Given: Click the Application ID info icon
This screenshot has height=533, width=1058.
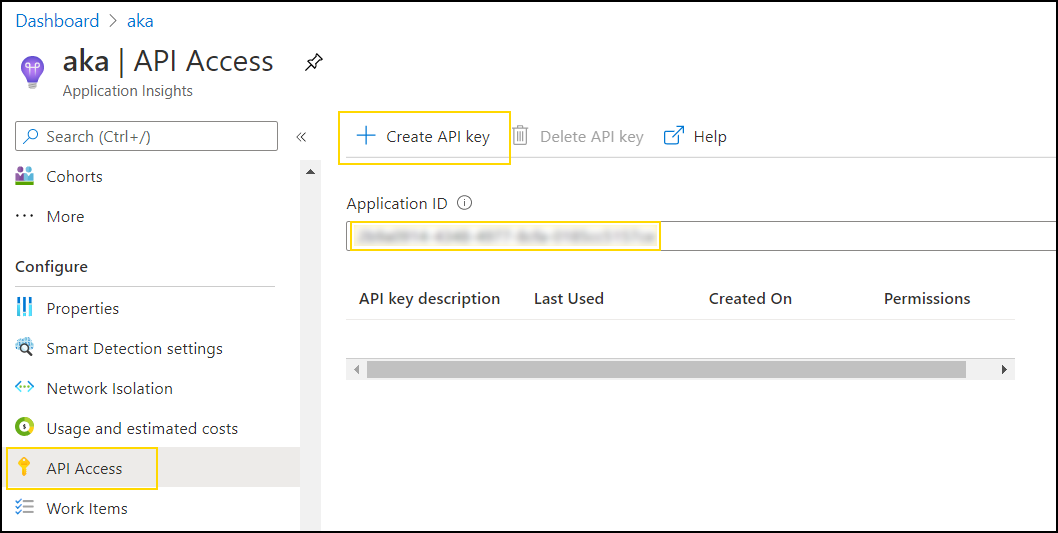Looking at the screenshot, I should [464, 202].
